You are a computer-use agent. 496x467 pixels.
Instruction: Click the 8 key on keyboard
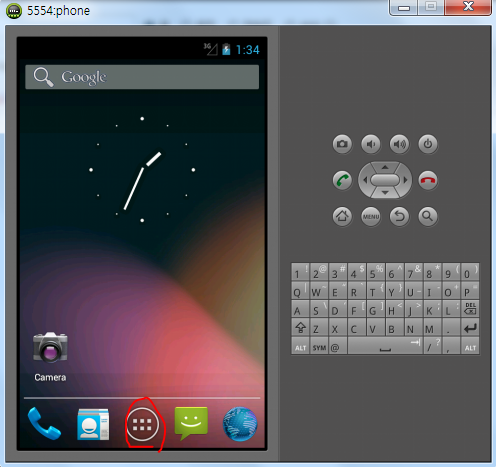[432, 272]
